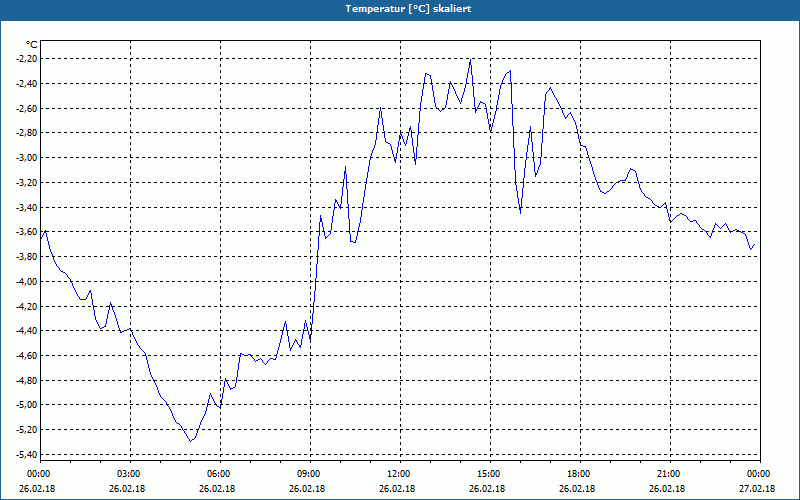Pick the -3,80 y-axis label
Viewport: 800px width, 500px height.
coord(27,257)
